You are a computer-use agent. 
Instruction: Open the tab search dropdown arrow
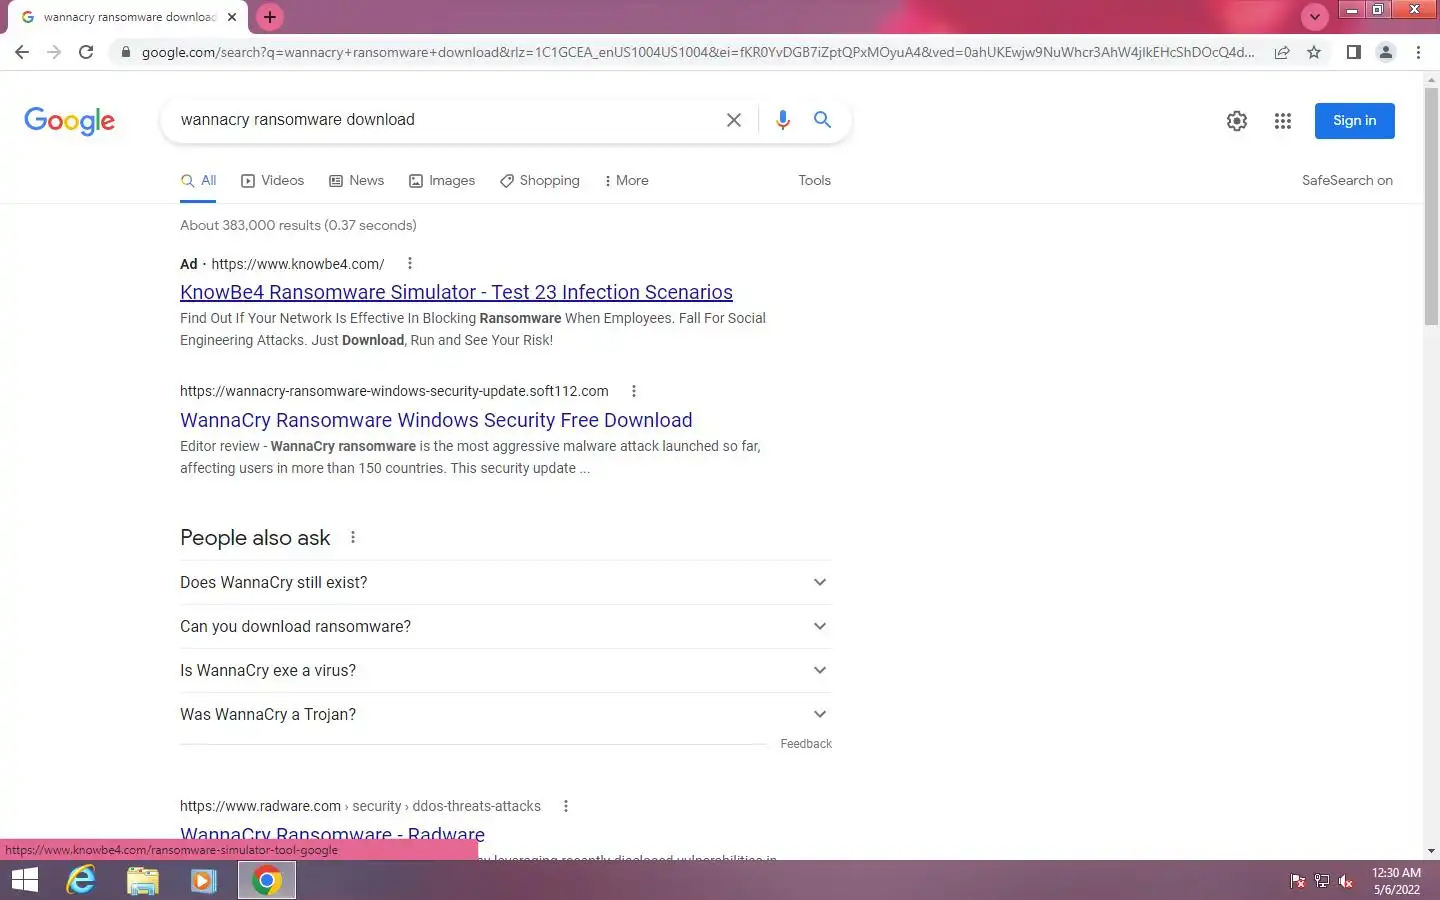pyautogui.click(x=1315, y=17)
